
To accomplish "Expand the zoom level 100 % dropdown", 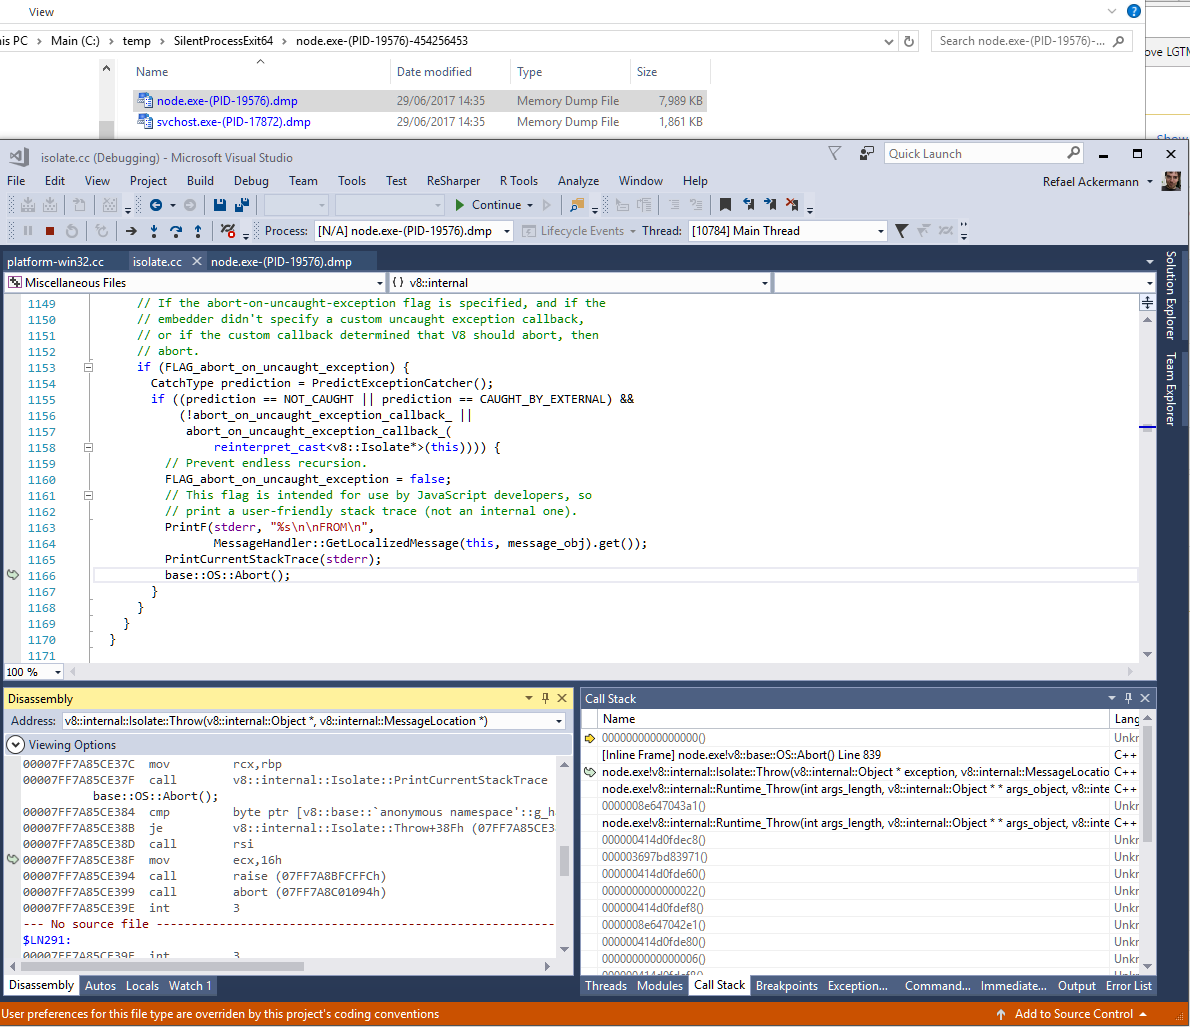I will pos(57,672).
